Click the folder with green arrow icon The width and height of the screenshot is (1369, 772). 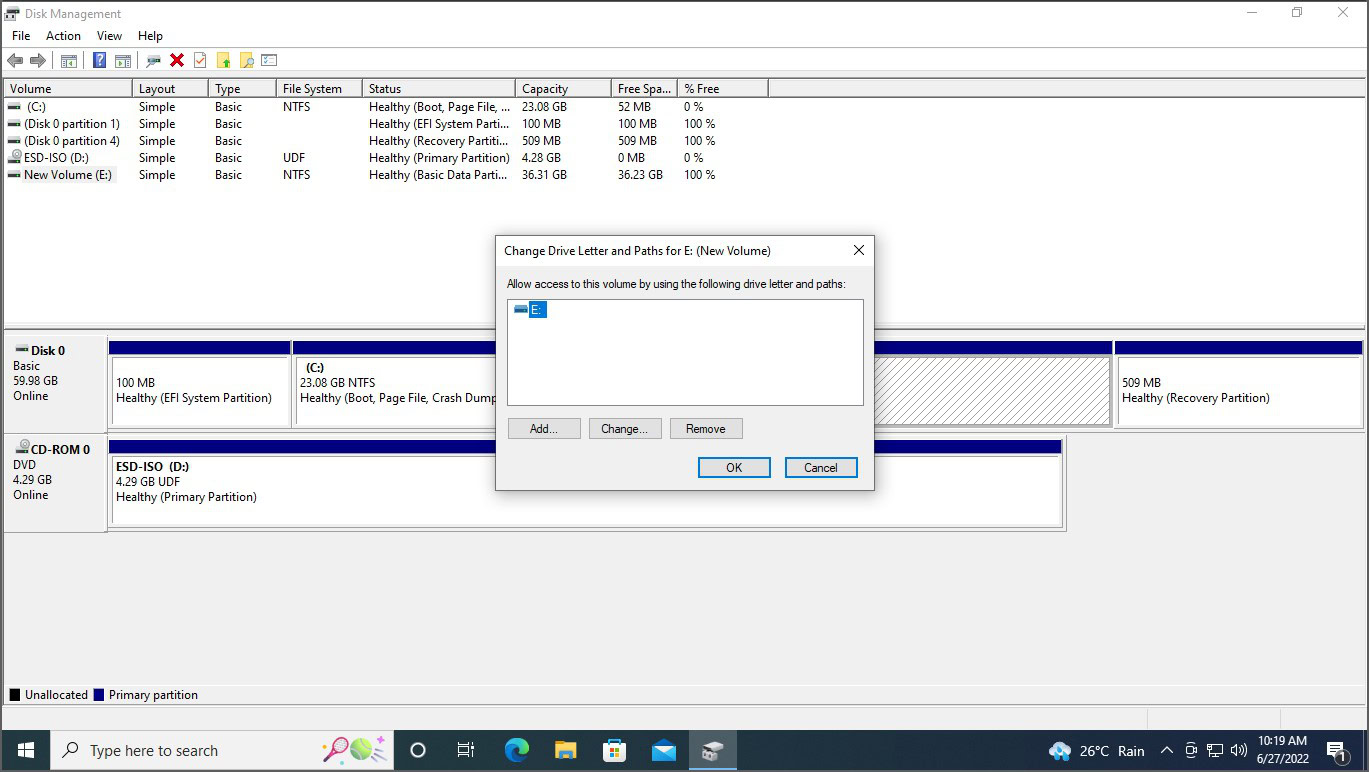point(223,60)
